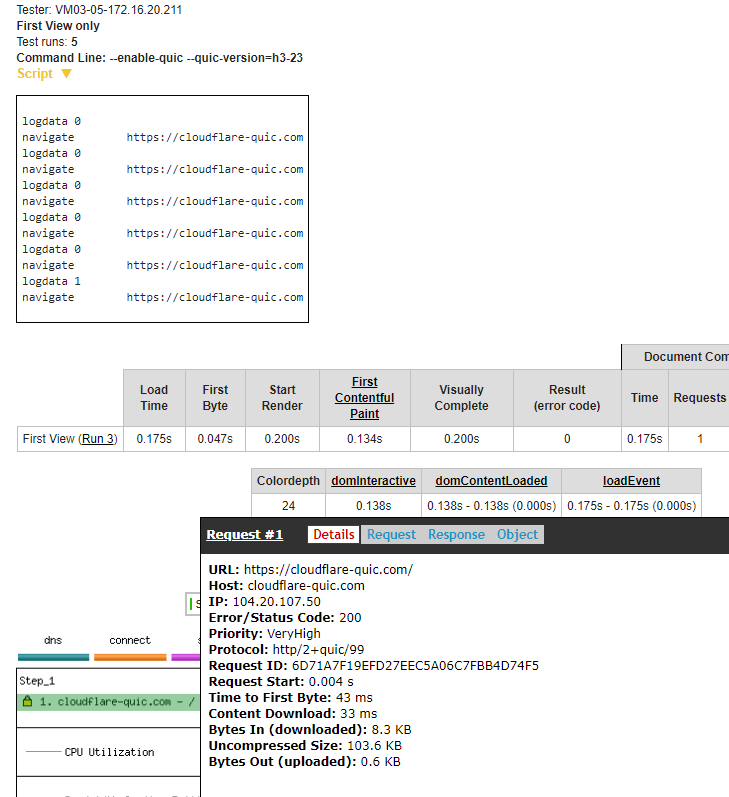Click the Load Time column header
The height and width of the screenshot is (797, 729).
[154, 397]
